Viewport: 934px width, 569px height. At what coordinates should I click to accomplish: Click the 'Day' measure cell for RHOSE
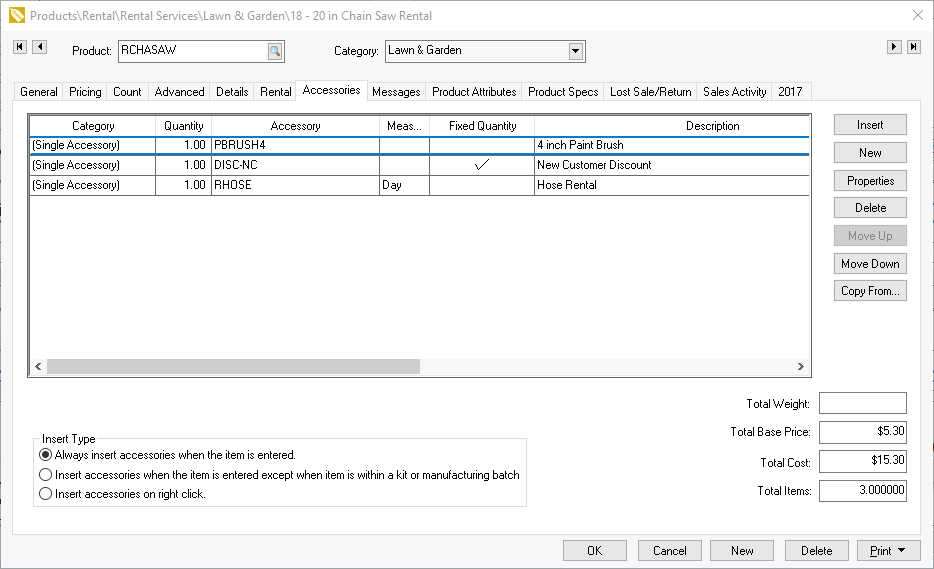(x=404, y=185)
